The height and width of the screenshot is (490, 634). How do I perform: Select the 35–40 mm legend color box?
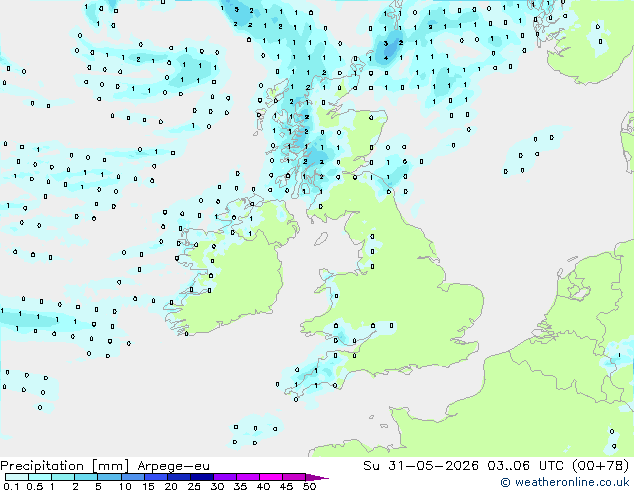248,477
